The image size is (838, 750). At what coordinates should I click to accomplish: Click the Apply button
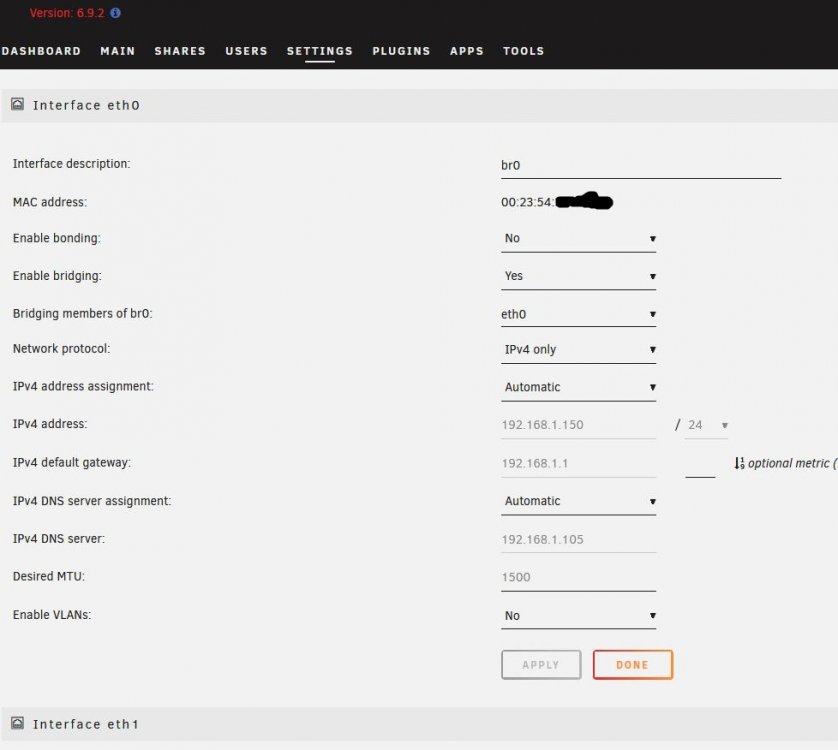(541, 664)
